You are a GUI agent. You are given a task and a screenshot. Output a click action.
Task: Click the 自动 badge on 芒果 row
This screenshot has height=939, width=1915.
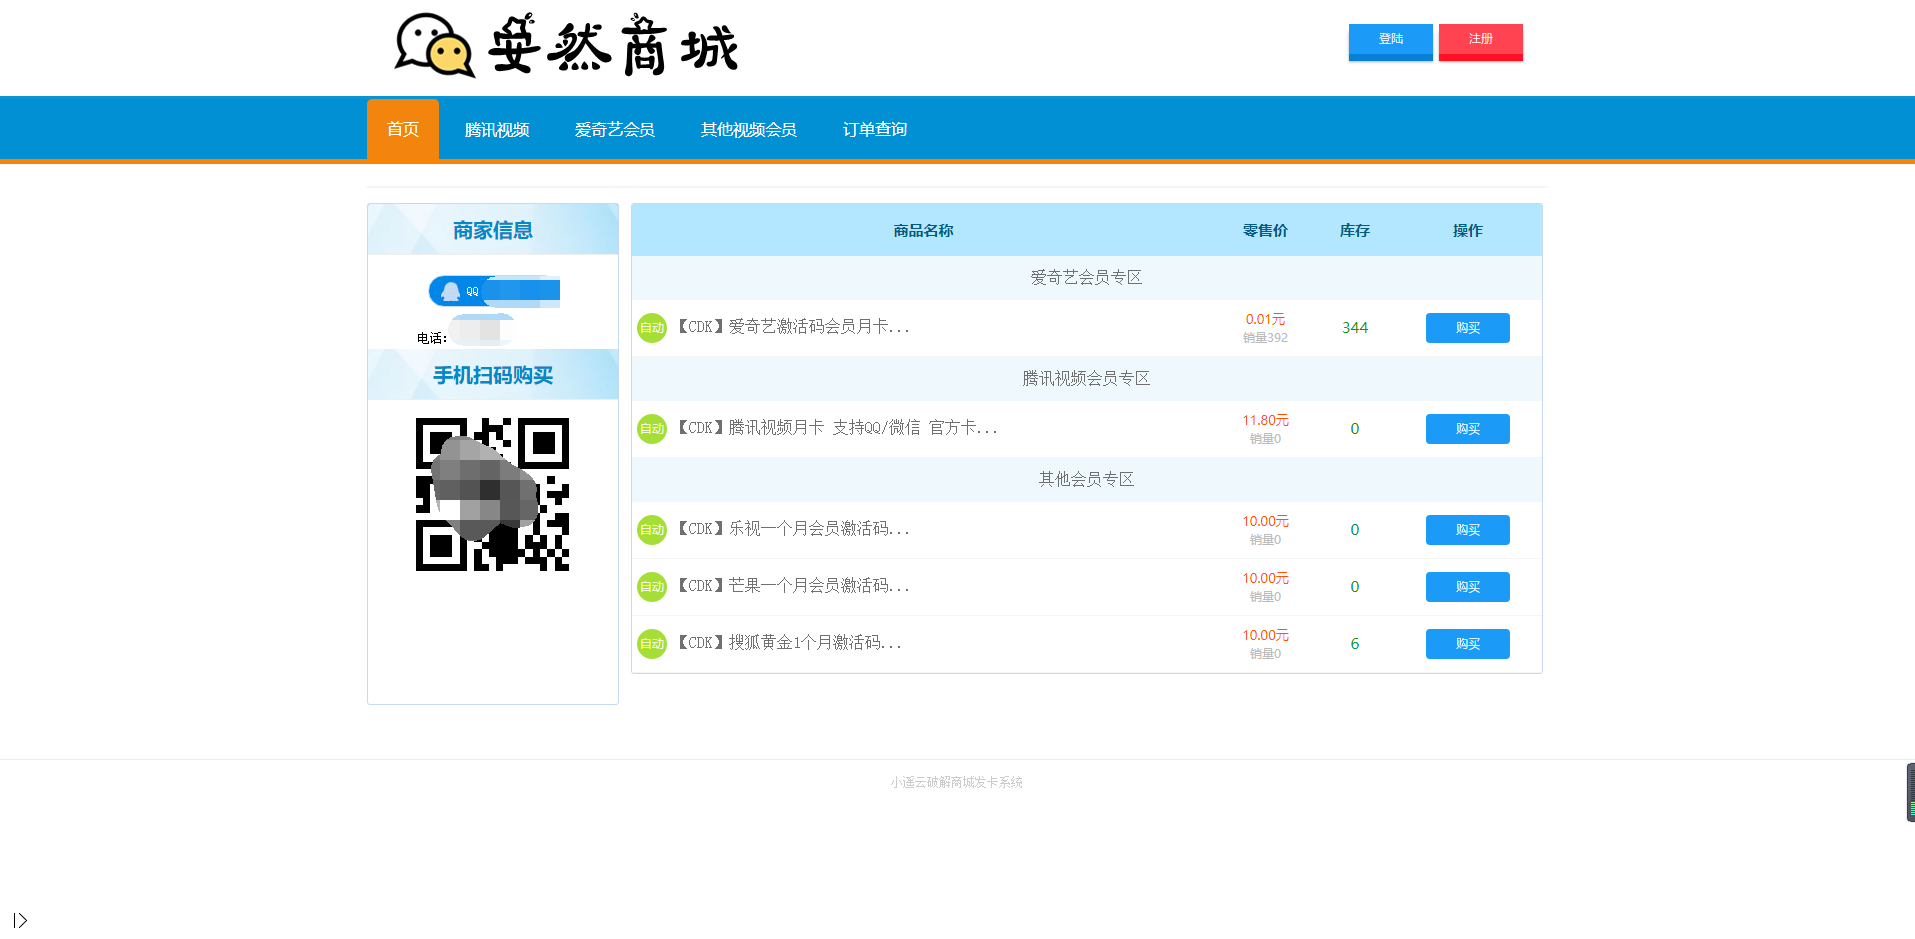652,587
